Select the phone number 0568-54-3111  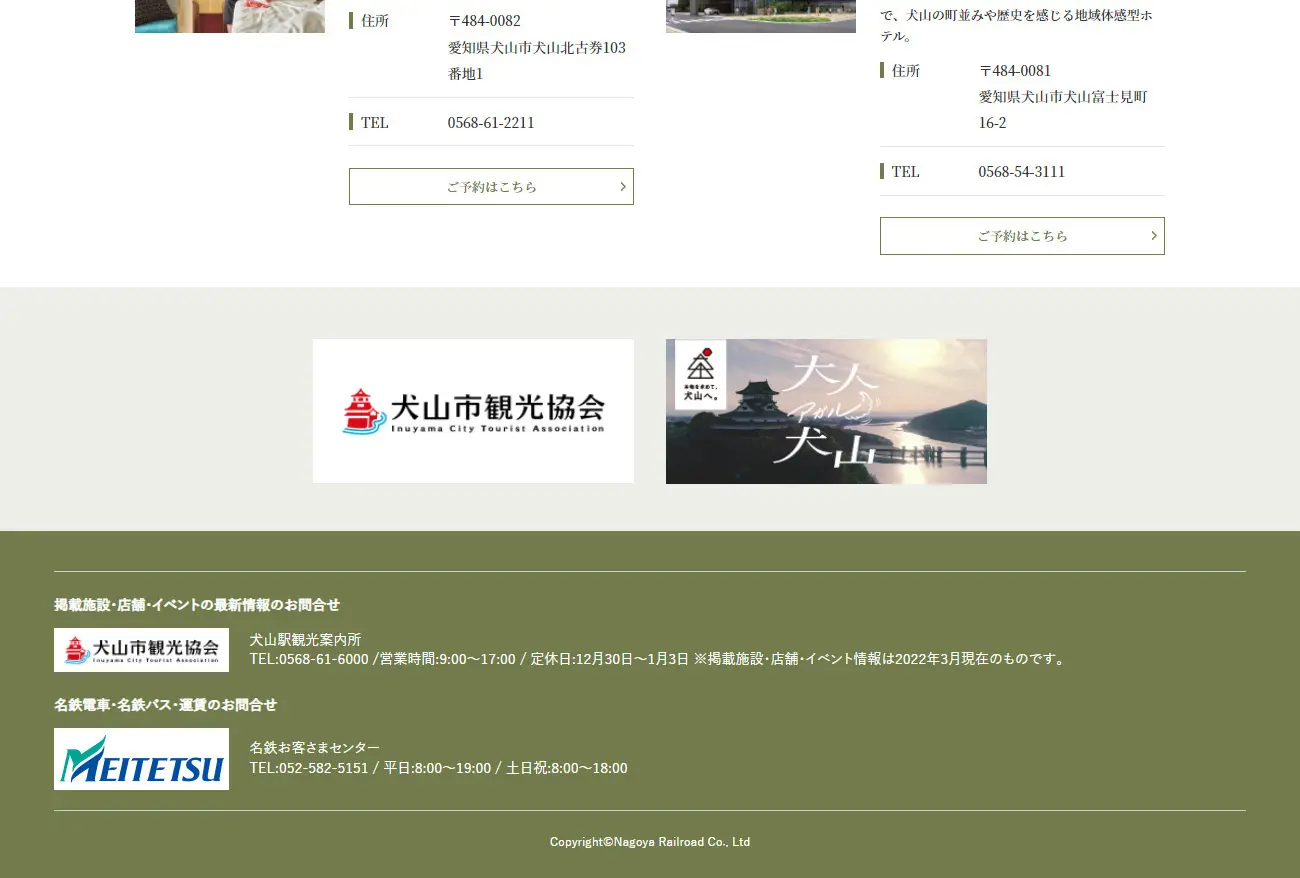tap(1022, 172)
